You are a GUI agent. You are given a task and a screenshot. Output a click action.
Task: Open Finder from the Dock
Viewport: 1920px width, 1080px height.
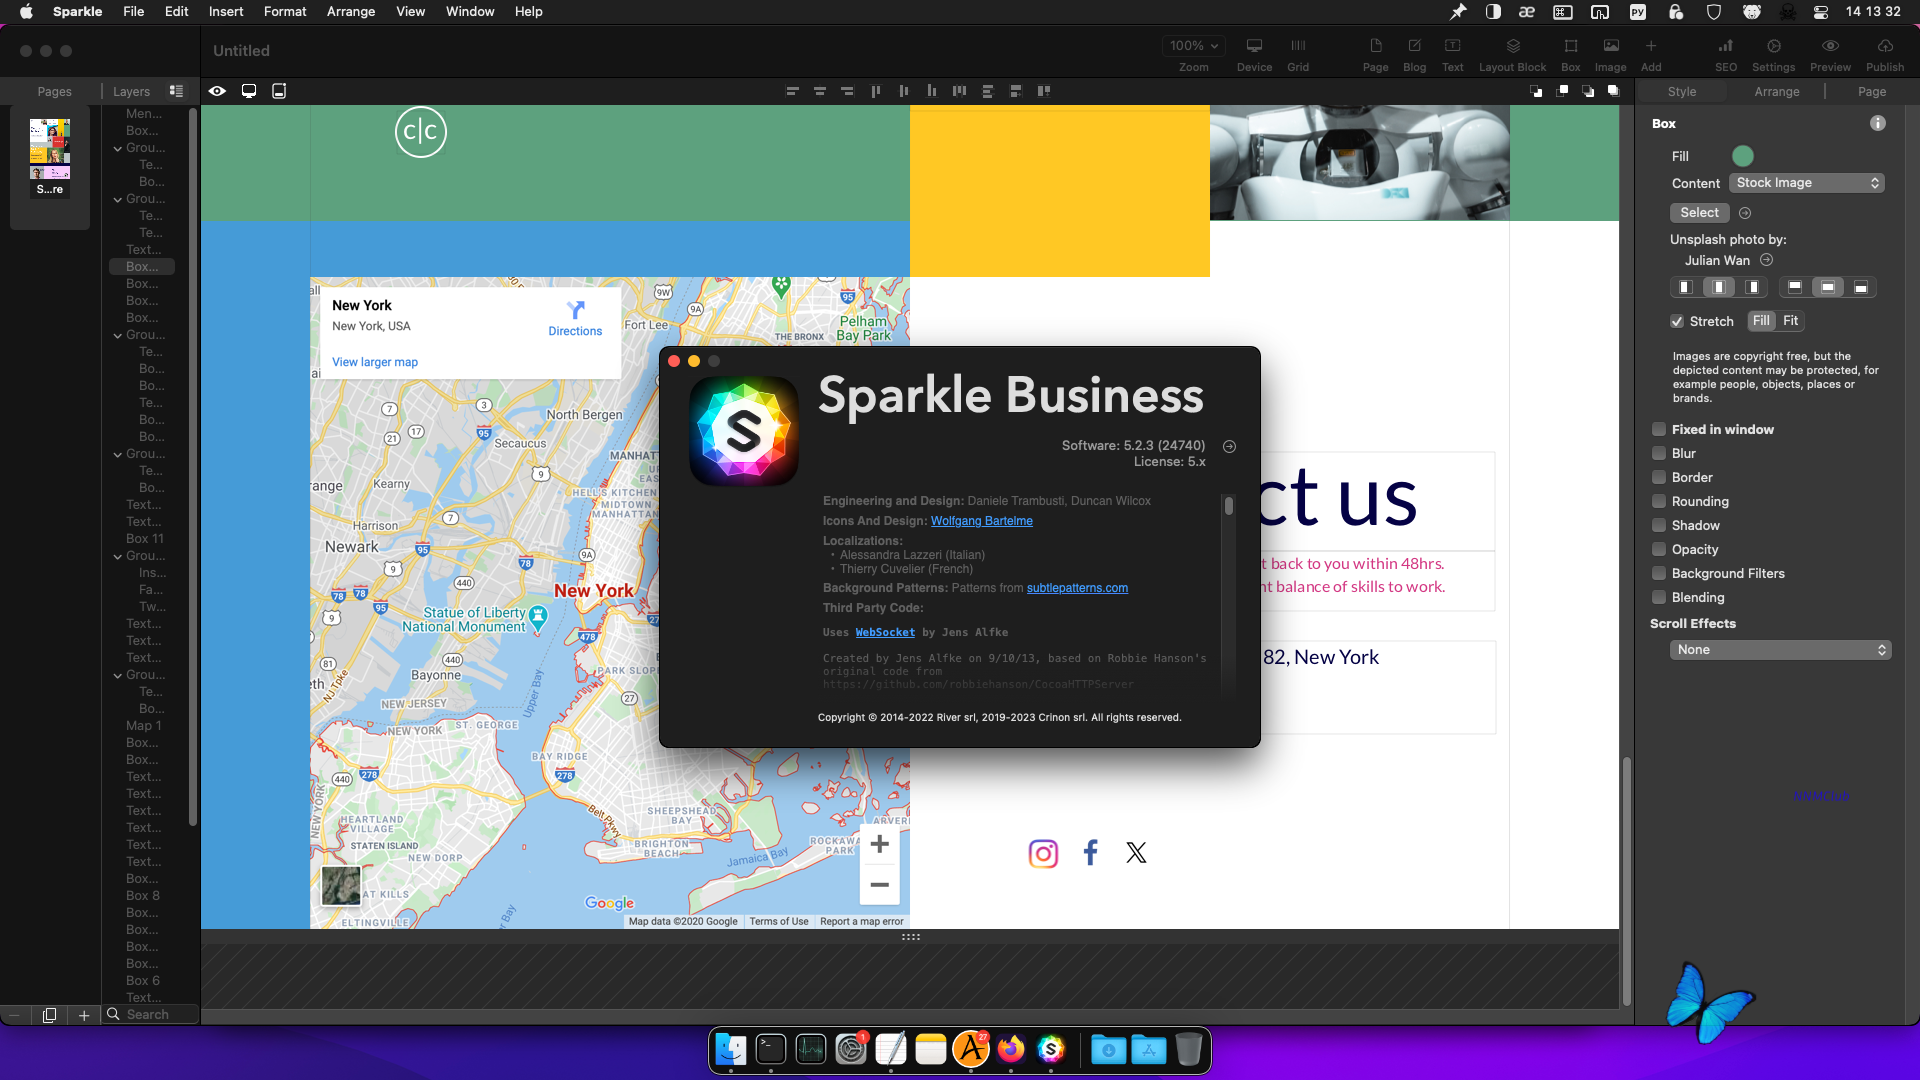click(731, 1049)
